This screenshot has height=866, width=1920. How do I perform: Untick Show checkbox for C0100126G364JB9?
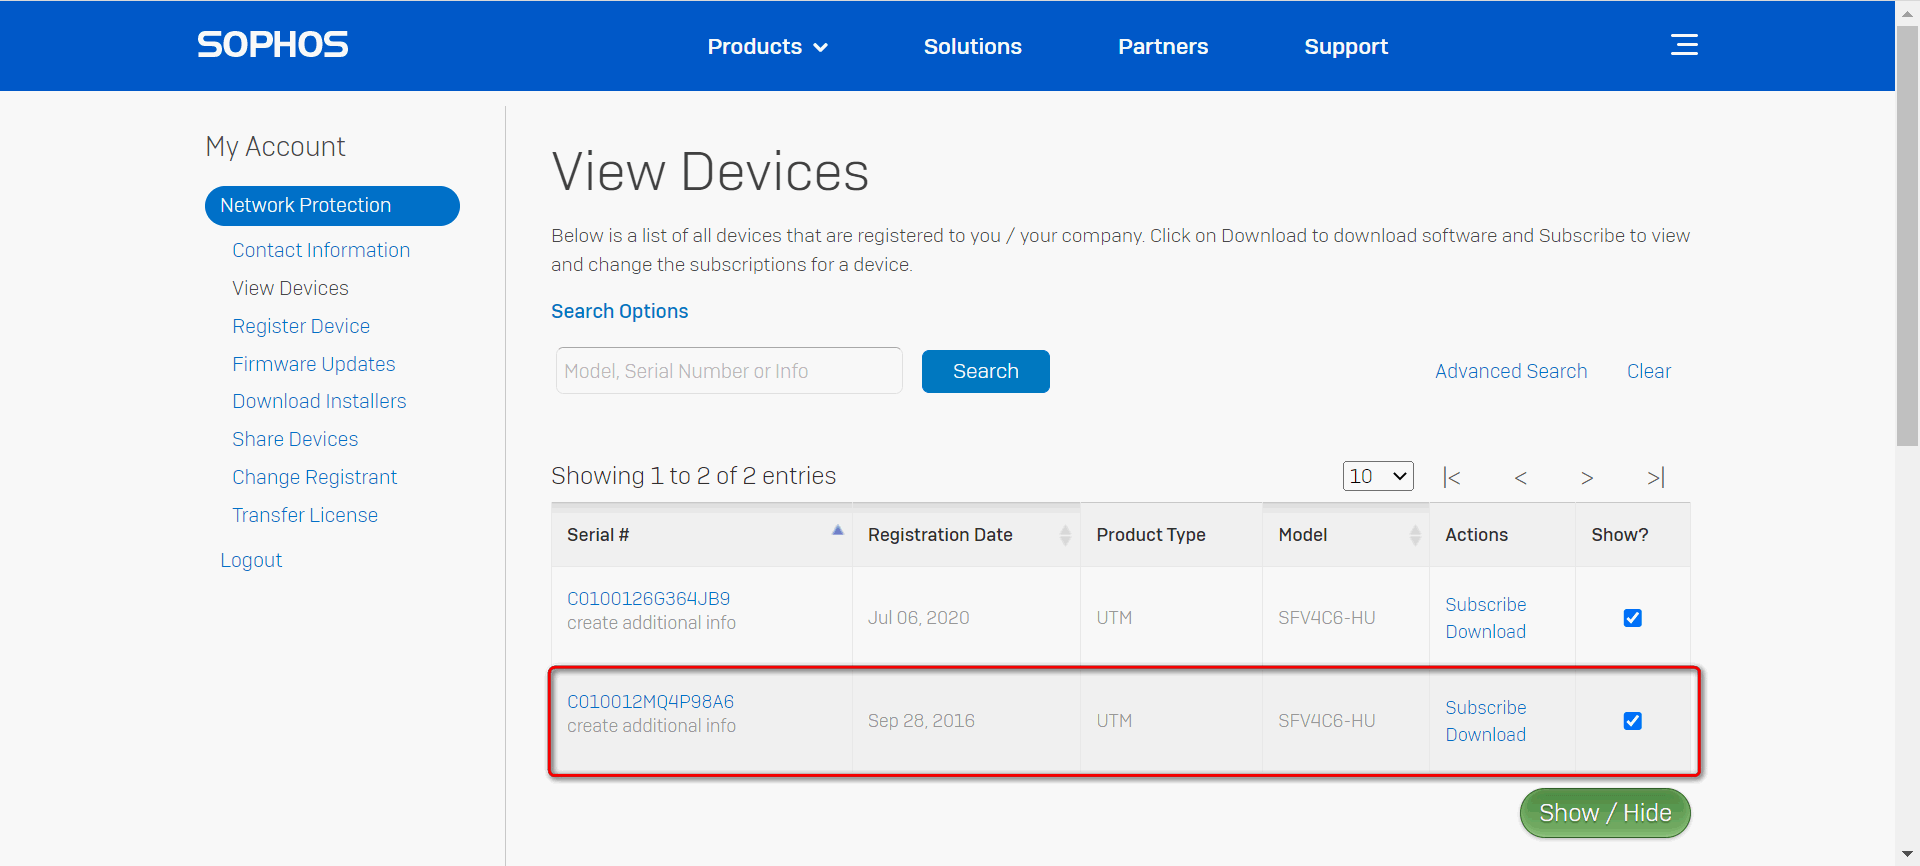1633,618
